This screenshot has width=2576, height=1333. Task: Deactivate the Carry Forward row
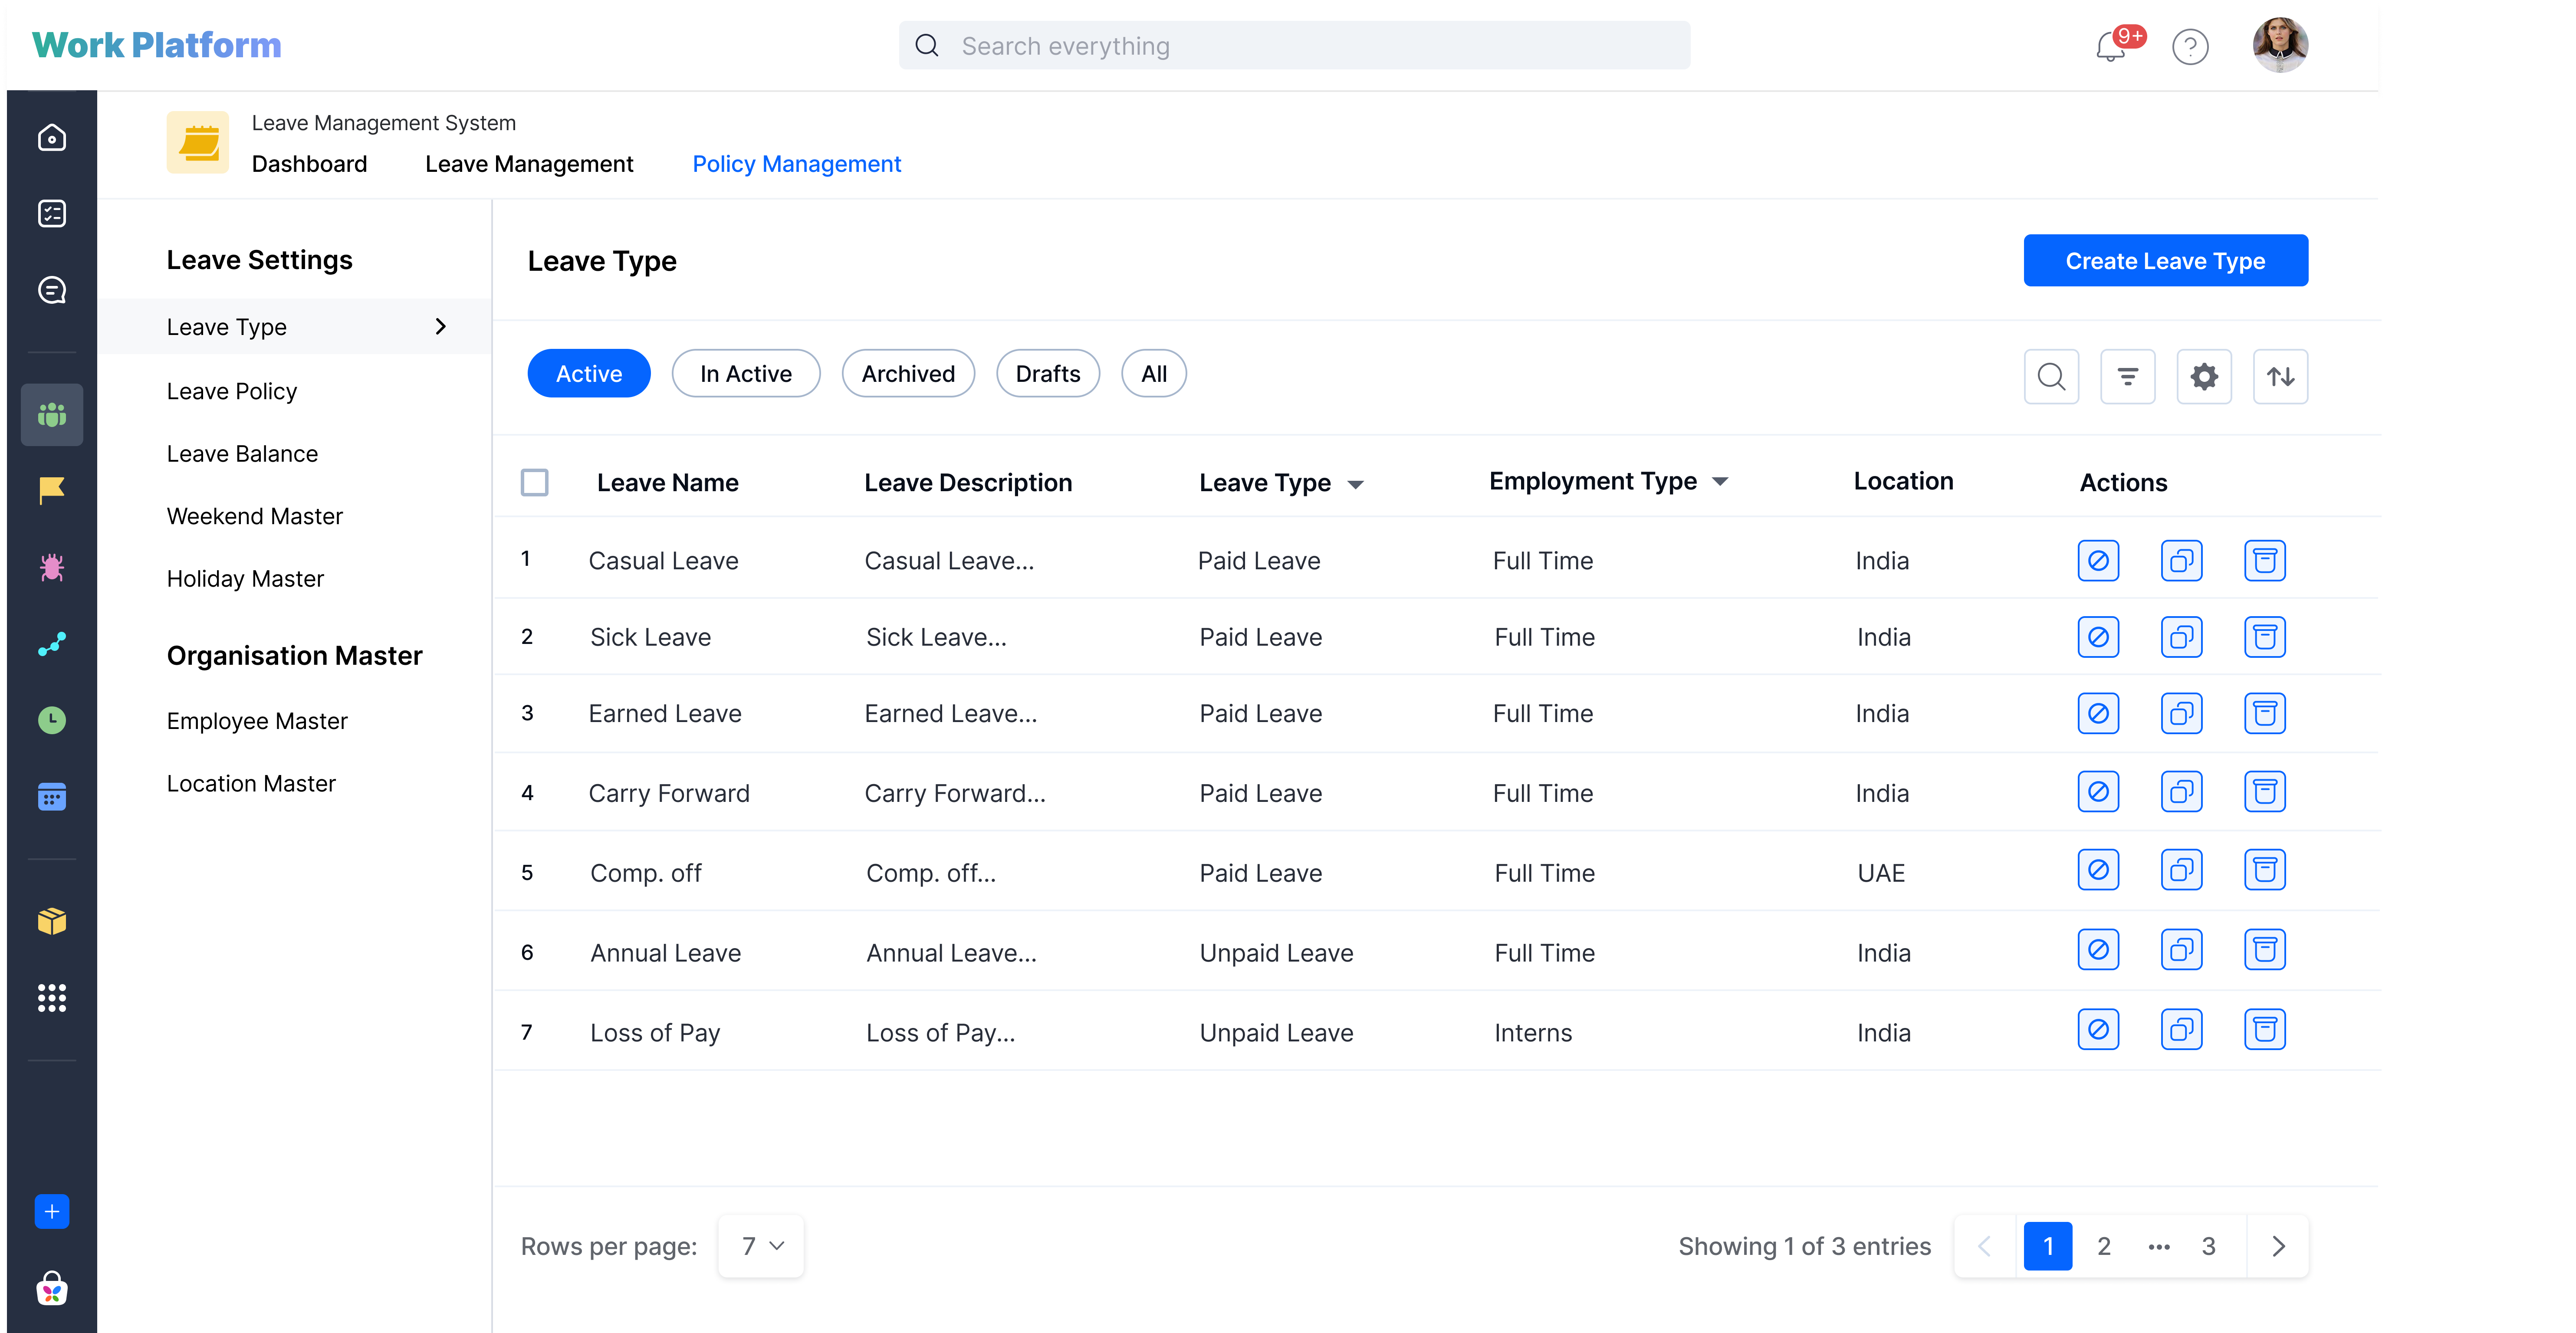[x=2098, y=792]
